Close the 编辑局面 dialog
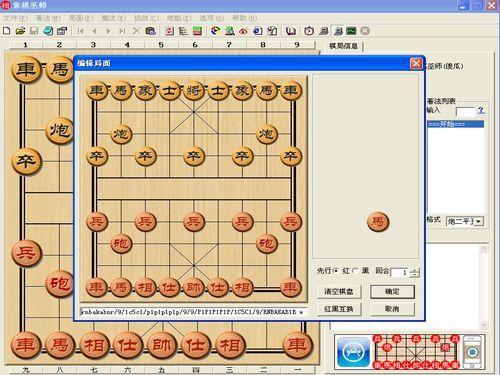 pos(416,63)
